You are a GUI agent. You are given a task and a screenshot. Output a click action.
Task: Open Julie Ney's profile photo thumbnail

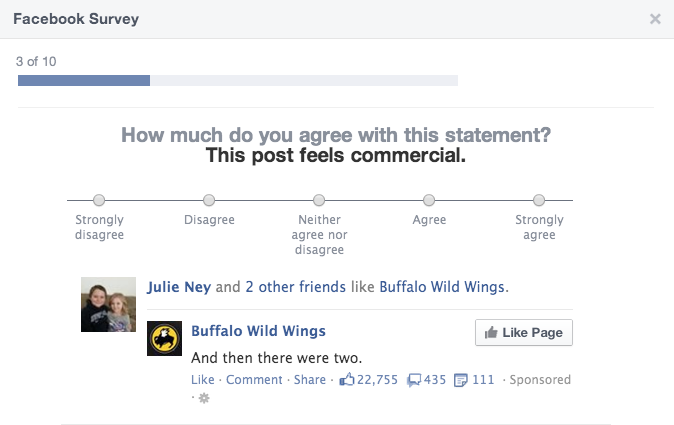coord(108,304)
